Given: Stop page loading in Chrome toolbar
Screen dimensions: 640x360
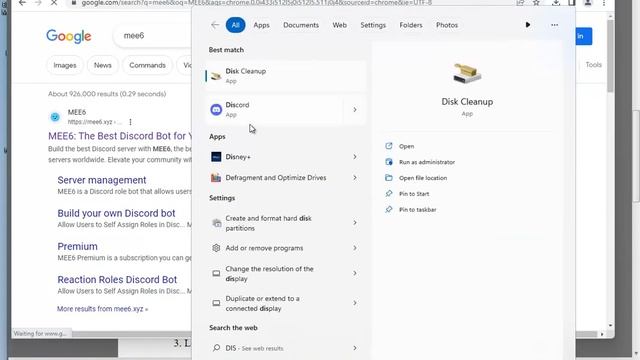Looking at the screenshot, I should click(54, 3).
